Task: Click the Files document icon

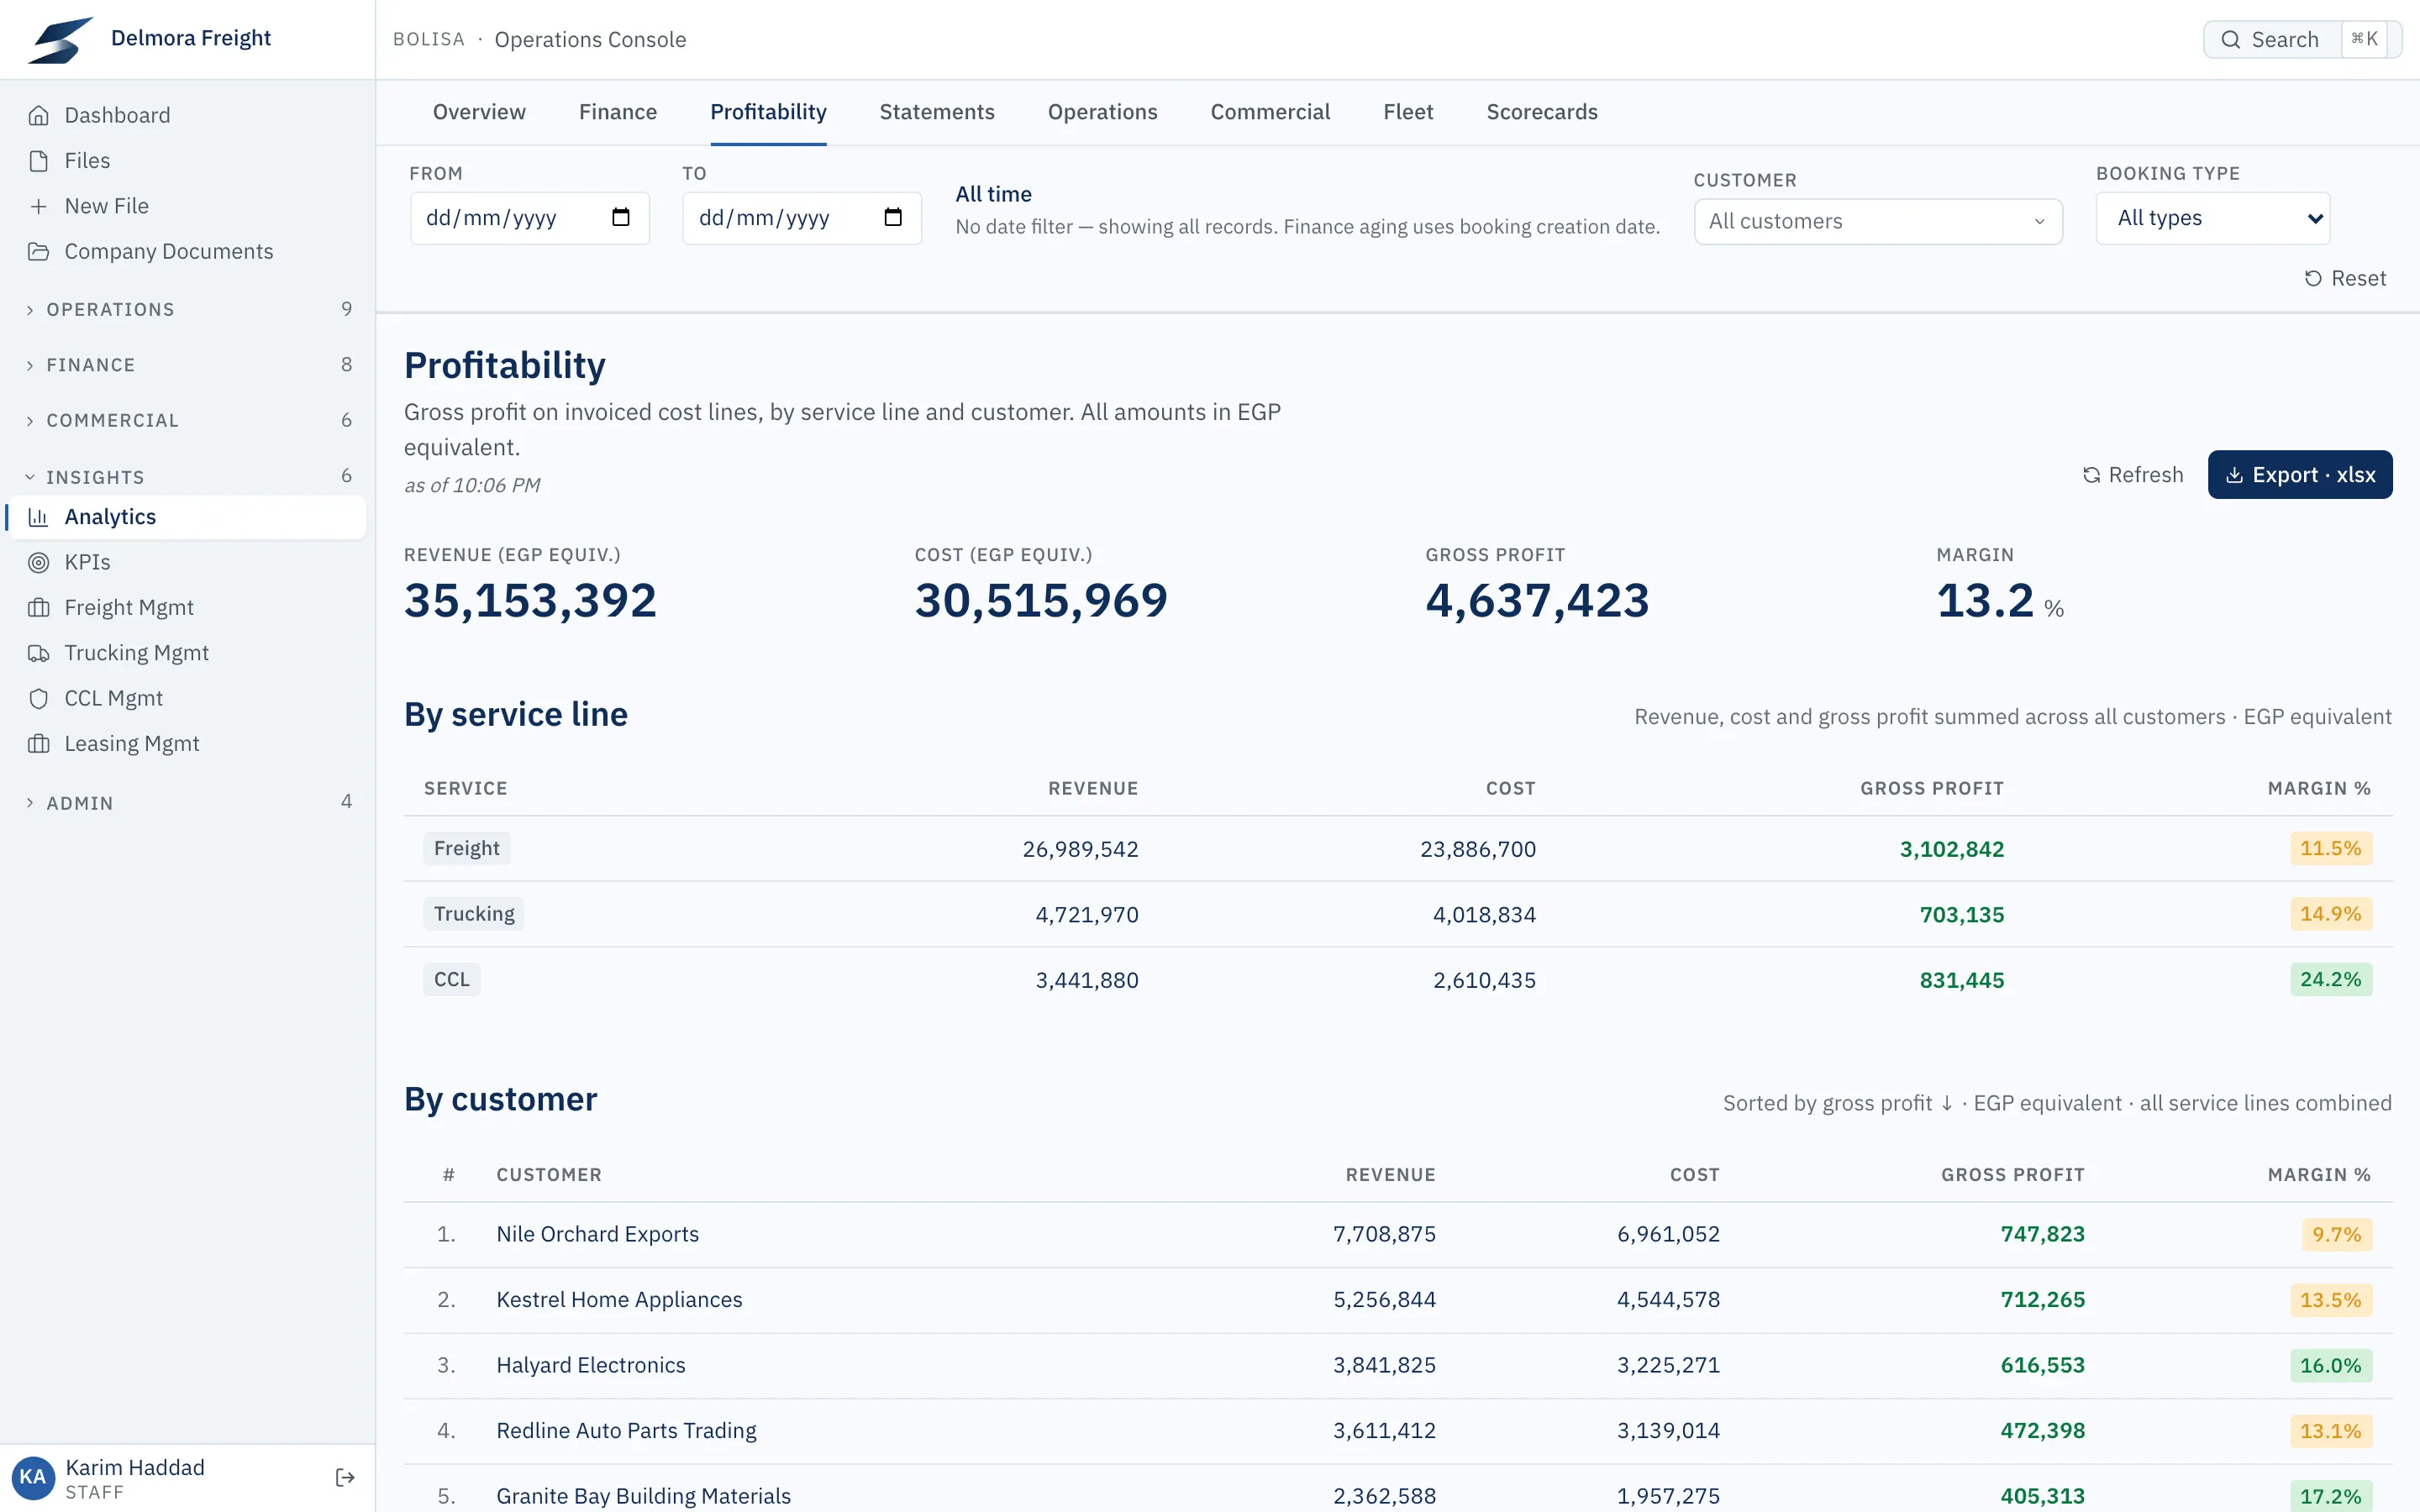Action: [38, 161]
